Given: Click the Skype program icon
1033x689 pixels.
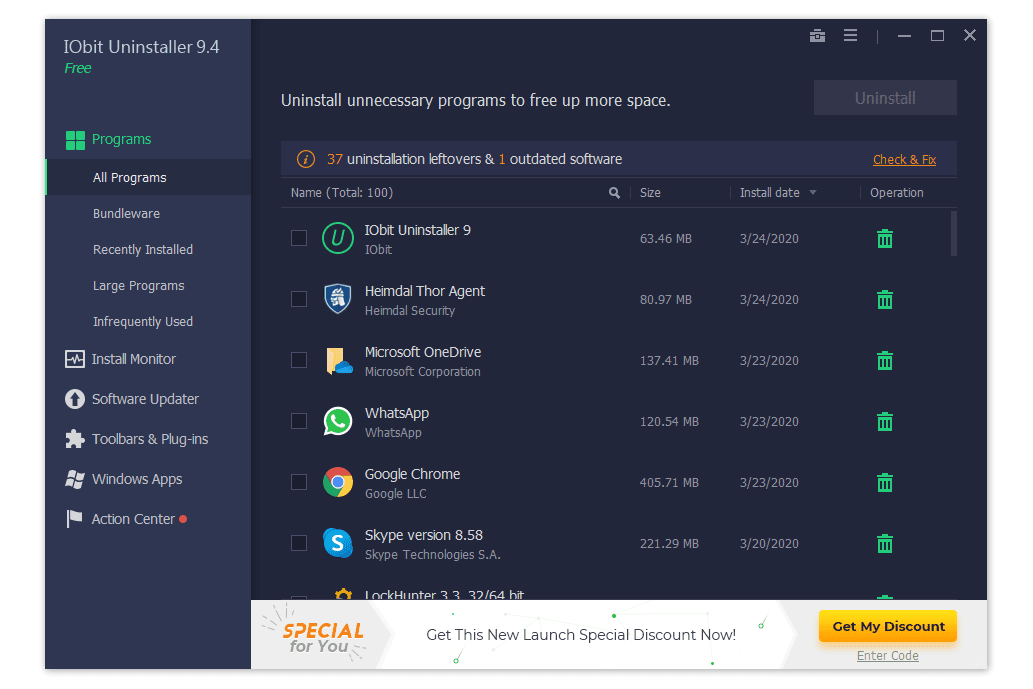Looking at the screenshot, I should (338, 543).
